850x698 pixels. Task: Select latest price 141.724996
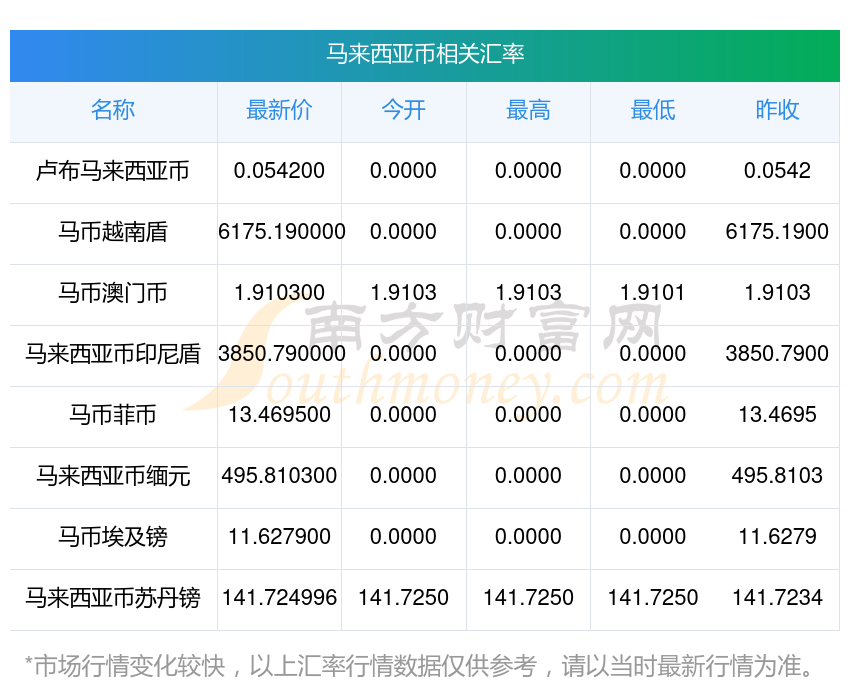(x=279, y=598)
